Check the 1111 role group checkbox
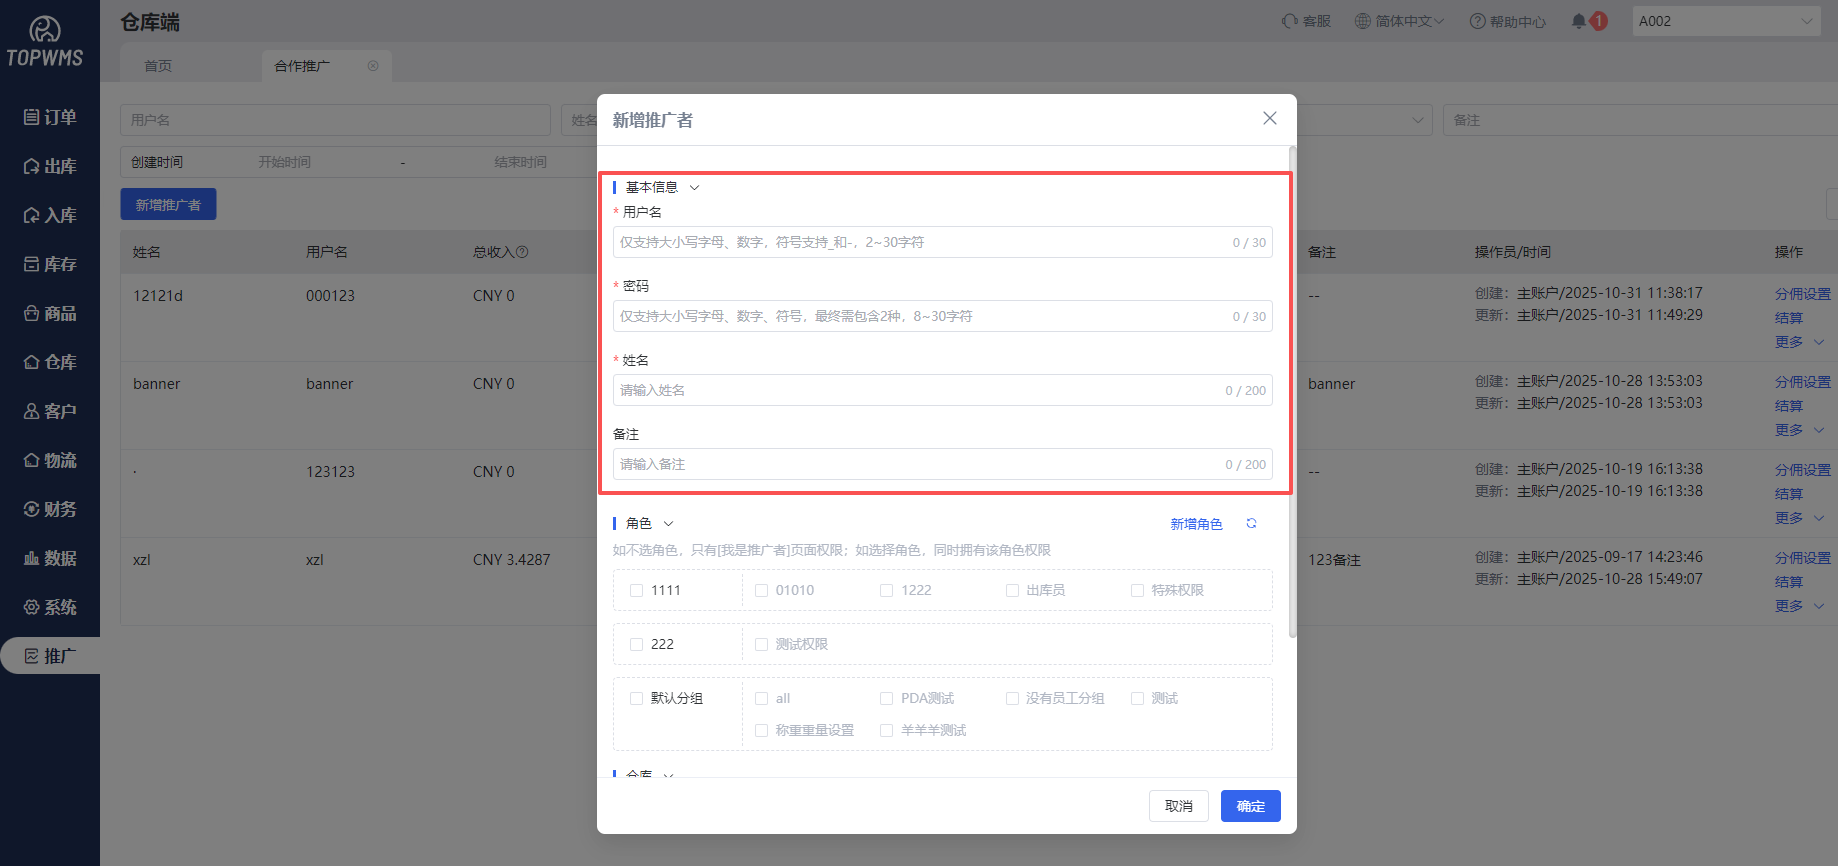The image size is (1838, 866). pyautogui.click(x=636, y=591)
